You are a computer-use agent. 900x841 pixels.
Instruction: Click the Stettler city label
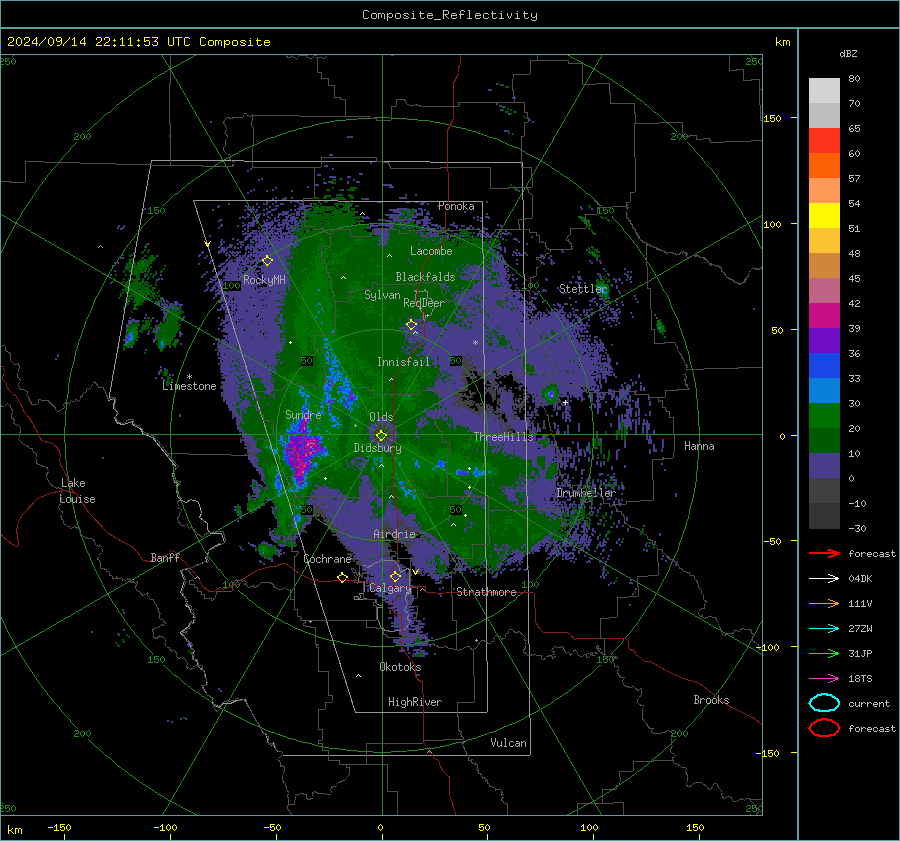583,289
